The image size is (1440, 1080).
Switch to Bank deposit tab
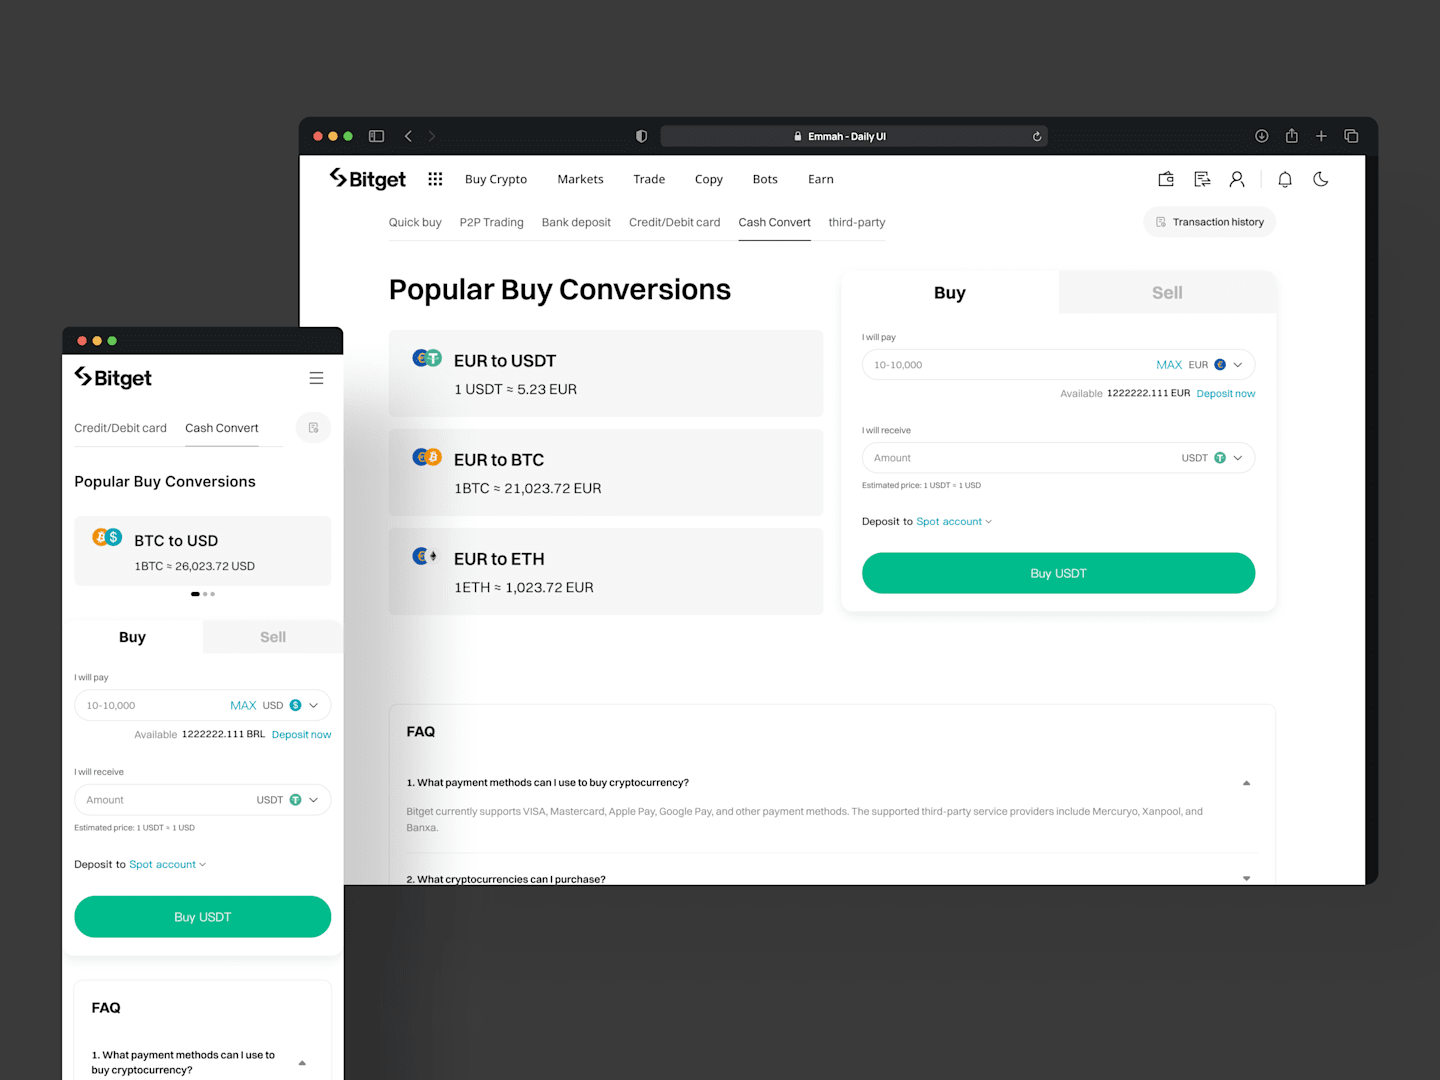click(576, 222)
